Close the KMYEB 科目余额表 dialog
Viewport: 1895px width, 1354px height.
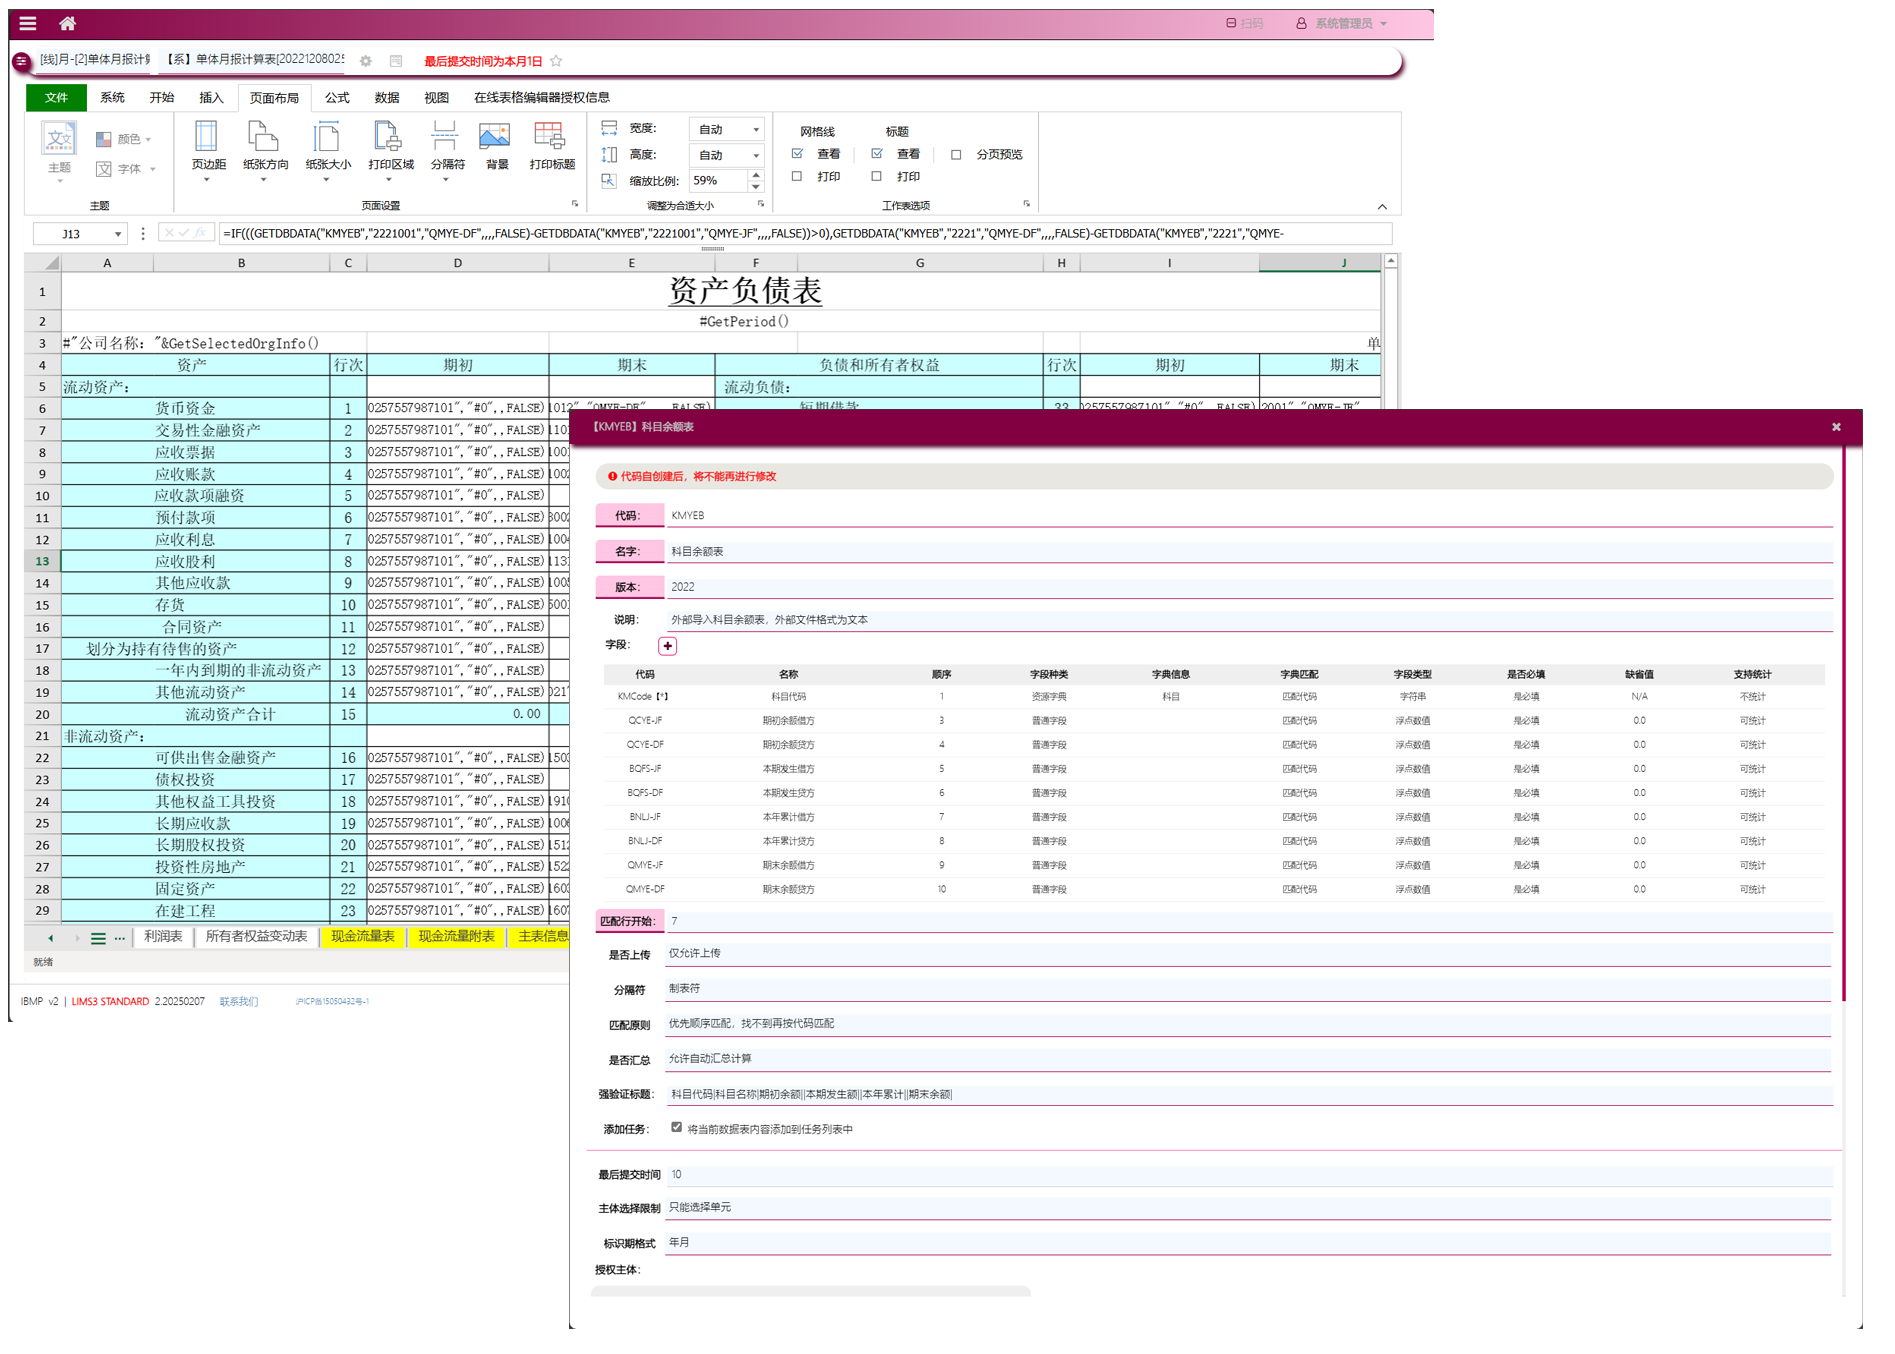point(1836,427)
